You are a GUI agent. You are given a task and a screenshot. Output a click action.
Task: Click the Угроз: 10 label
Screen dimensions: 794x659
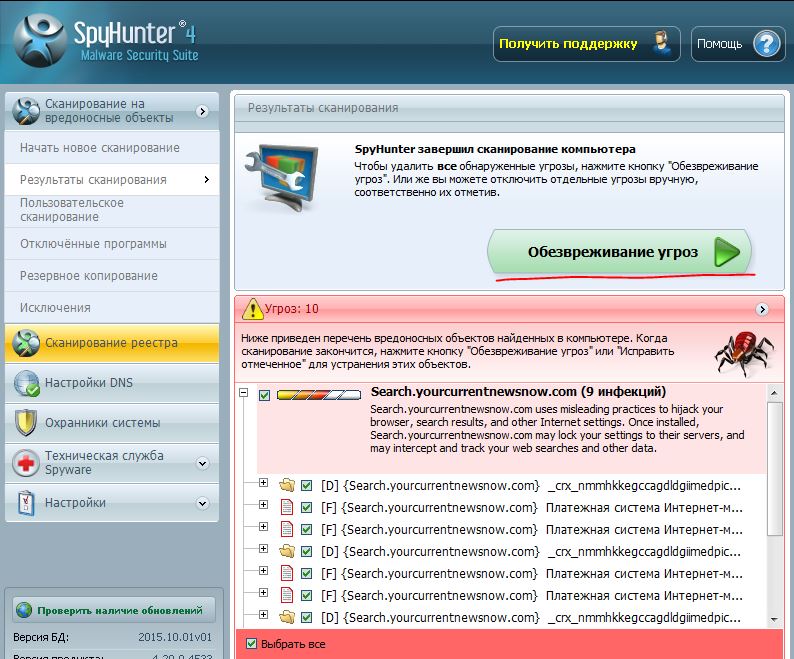tap(292, 309)
